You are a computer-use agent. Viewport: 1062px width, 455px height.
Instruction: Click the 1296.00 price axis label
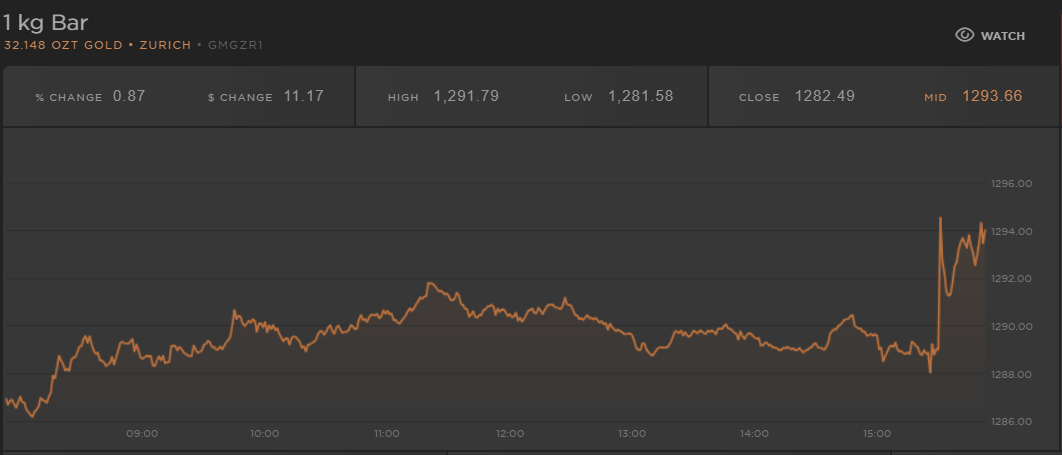1009,184
